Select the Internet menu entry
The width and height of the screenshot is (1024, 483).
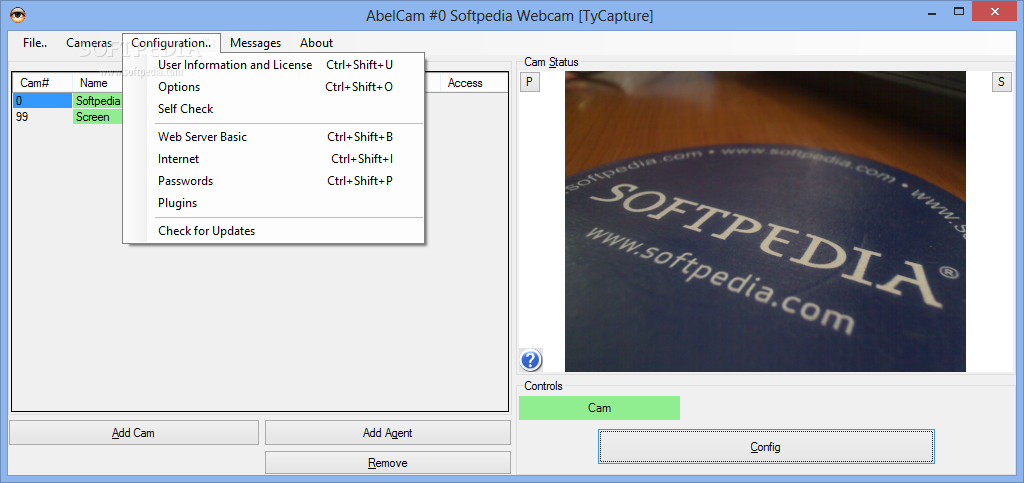(x=274, y=159)
